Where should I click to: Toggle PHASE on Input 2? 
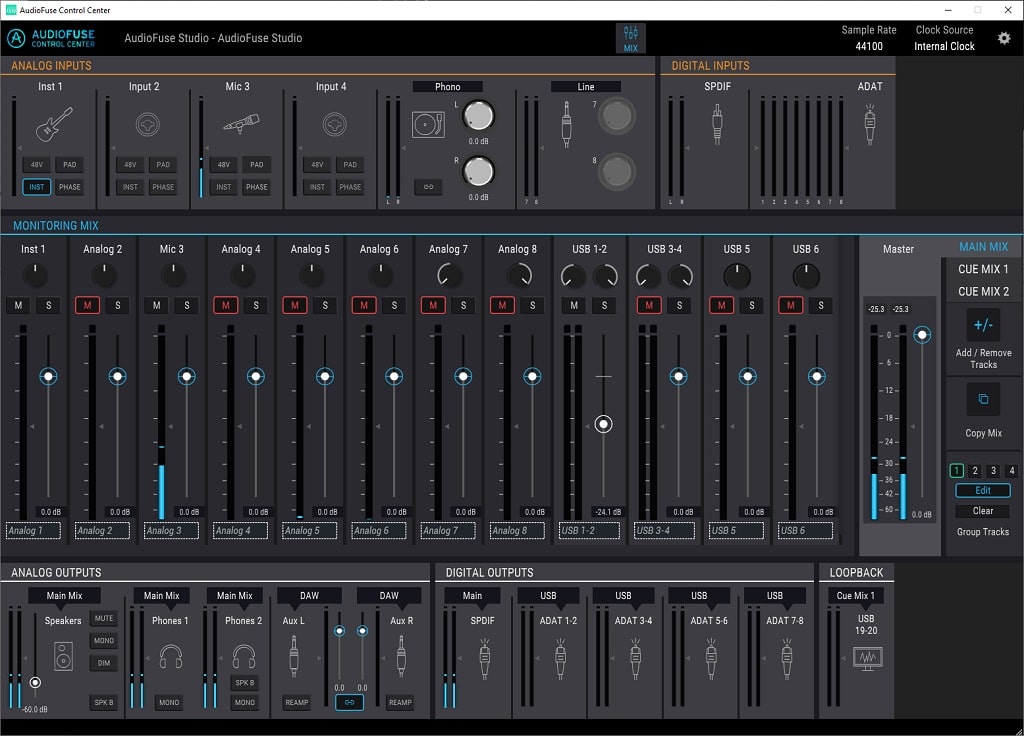pyautogui.click(x=163, y=187)
